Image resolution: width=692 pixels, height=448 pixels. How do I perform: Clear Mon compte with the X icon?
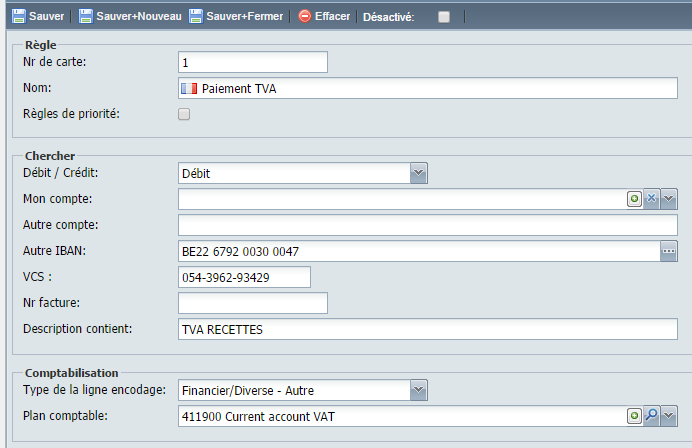651,199
